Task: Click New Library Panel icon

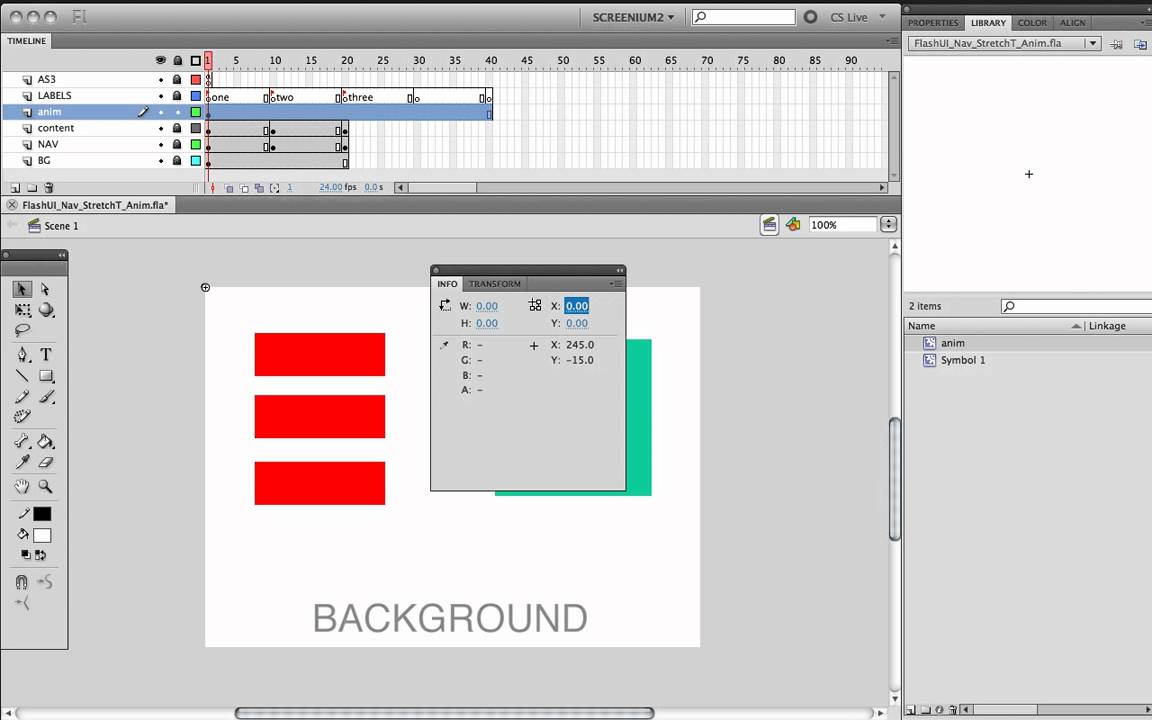Action: coord(1140,44)
